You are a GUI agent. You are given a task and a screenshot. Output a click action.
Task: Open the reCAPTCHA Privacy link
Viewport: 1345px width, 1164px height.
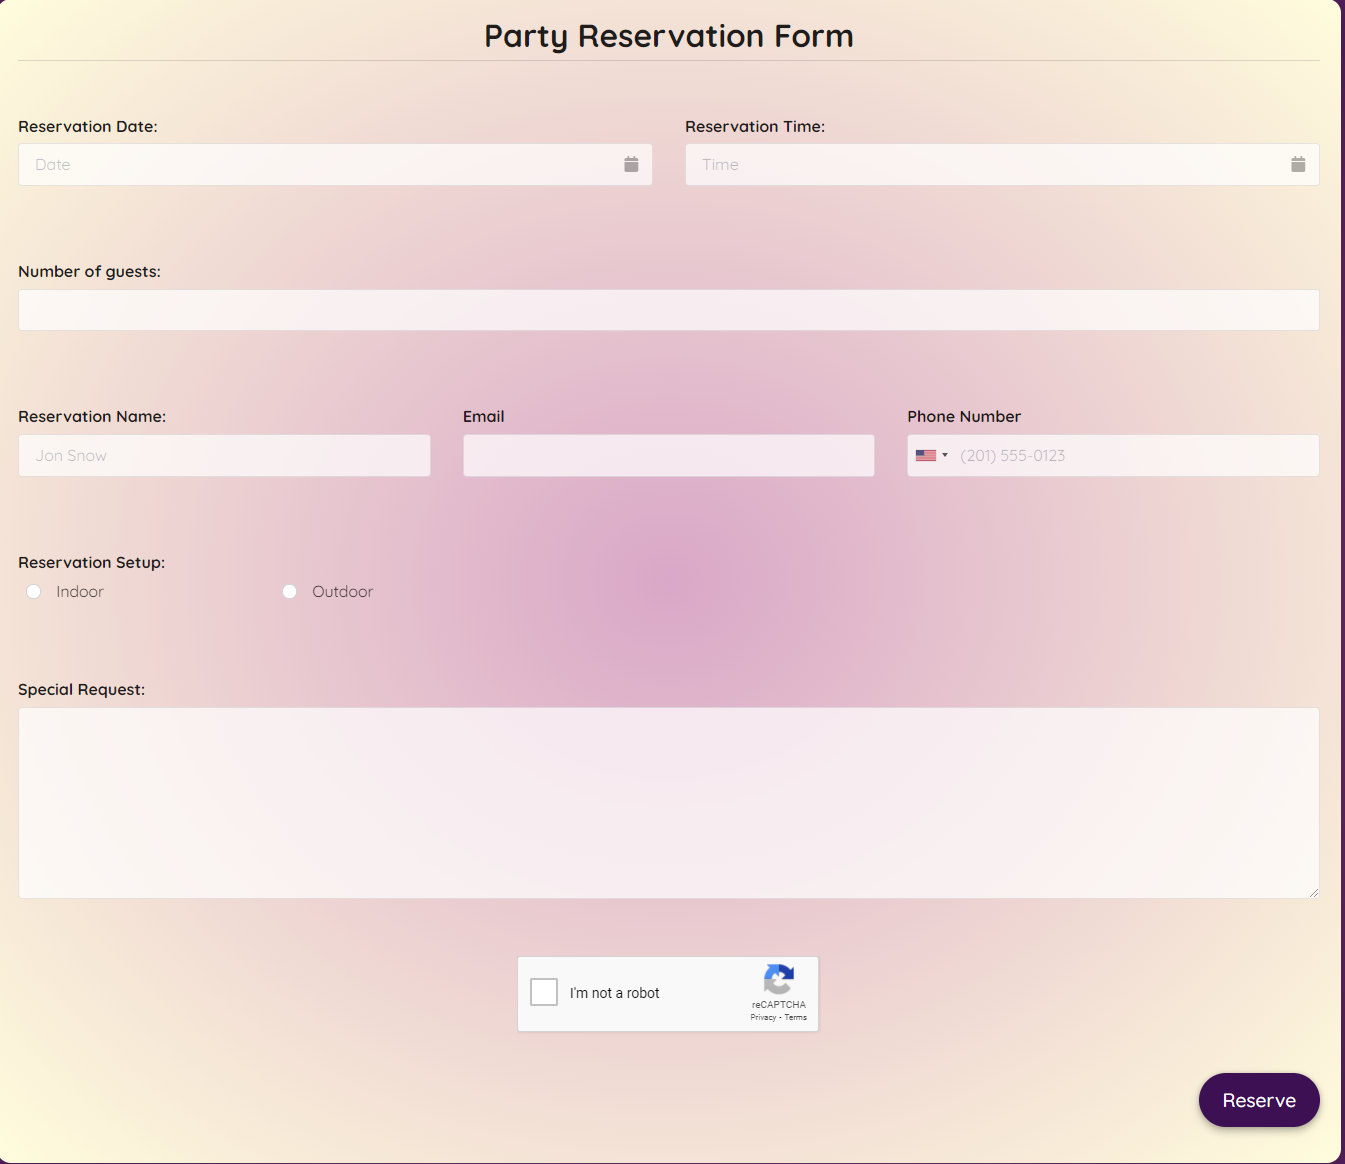pyautogui.click(x=762, y=1017)
